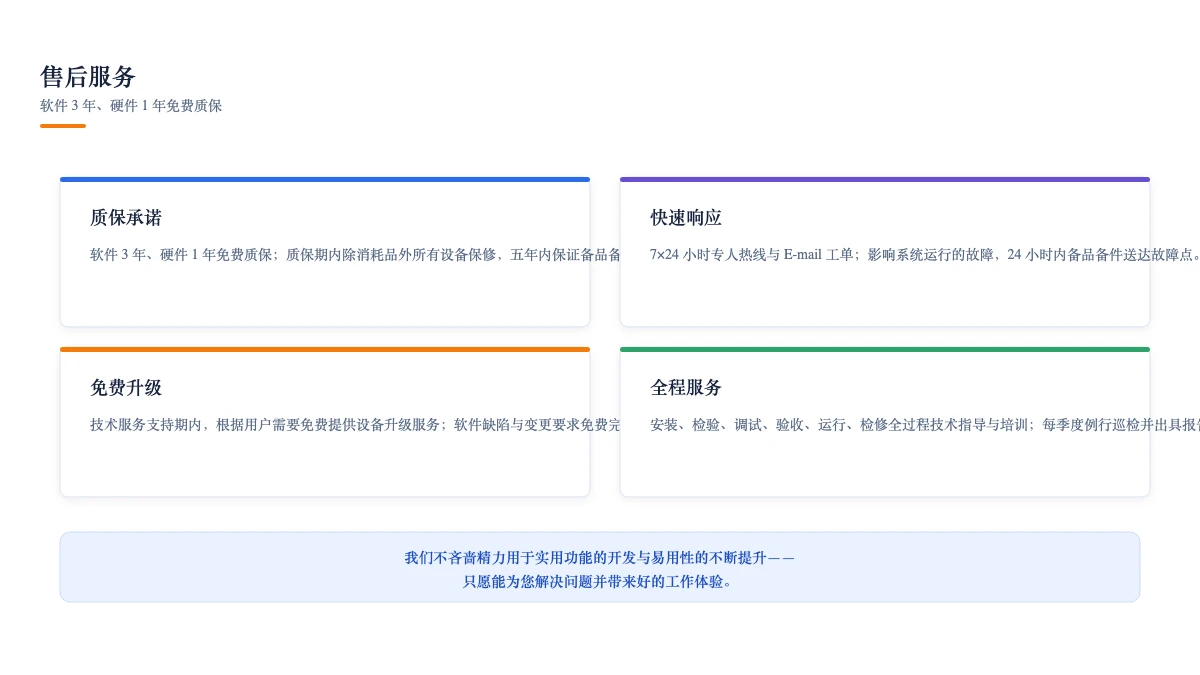Screen dimensions: 1200x675
Task: Click the line 只愿能为您解决问题并带来好的工作体验
Action: point(600,581)
